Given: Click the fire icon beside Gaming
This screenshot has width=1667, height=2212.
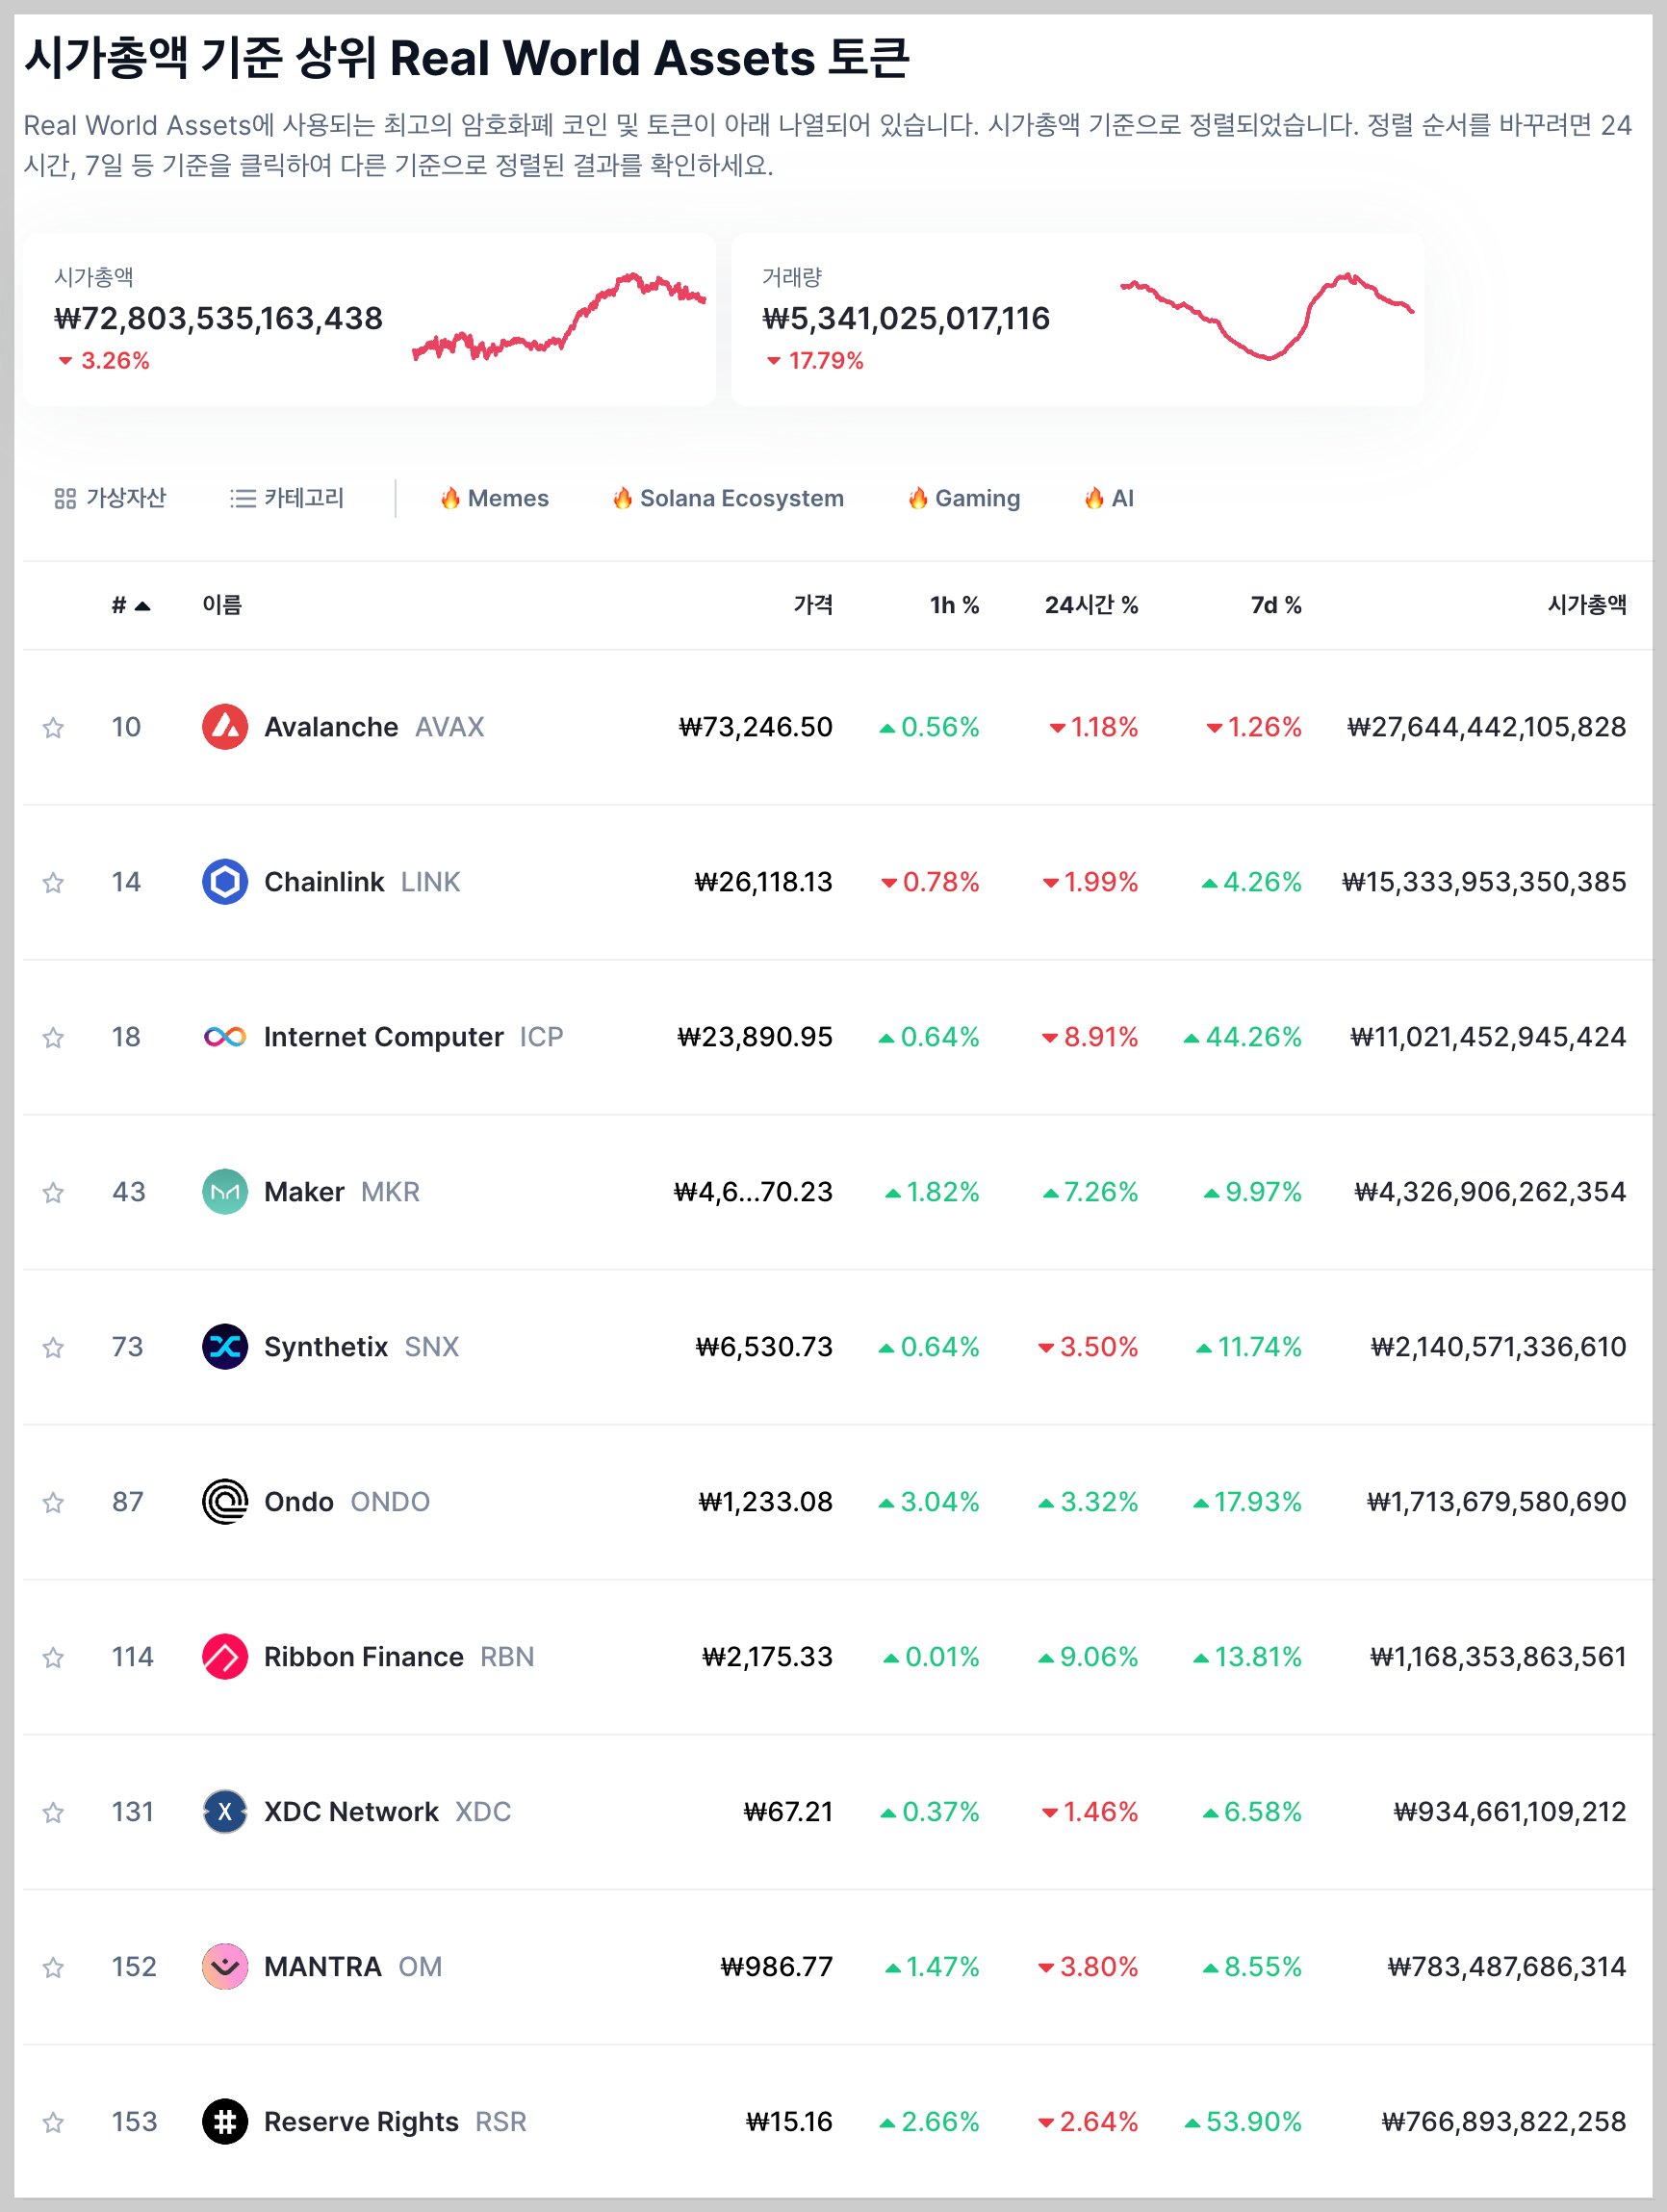Looking at the screenshot, I should click(917, 498).
